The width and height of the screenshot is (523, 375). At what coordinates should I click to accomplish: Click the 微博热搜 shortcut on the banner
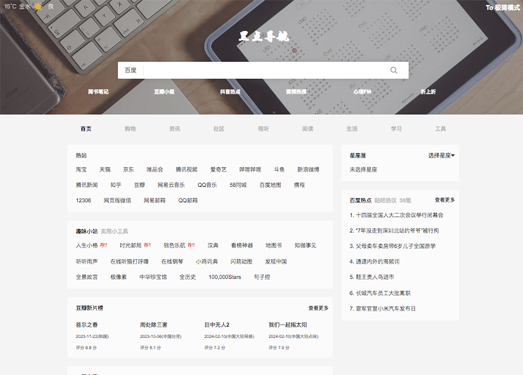click(296, 91)
